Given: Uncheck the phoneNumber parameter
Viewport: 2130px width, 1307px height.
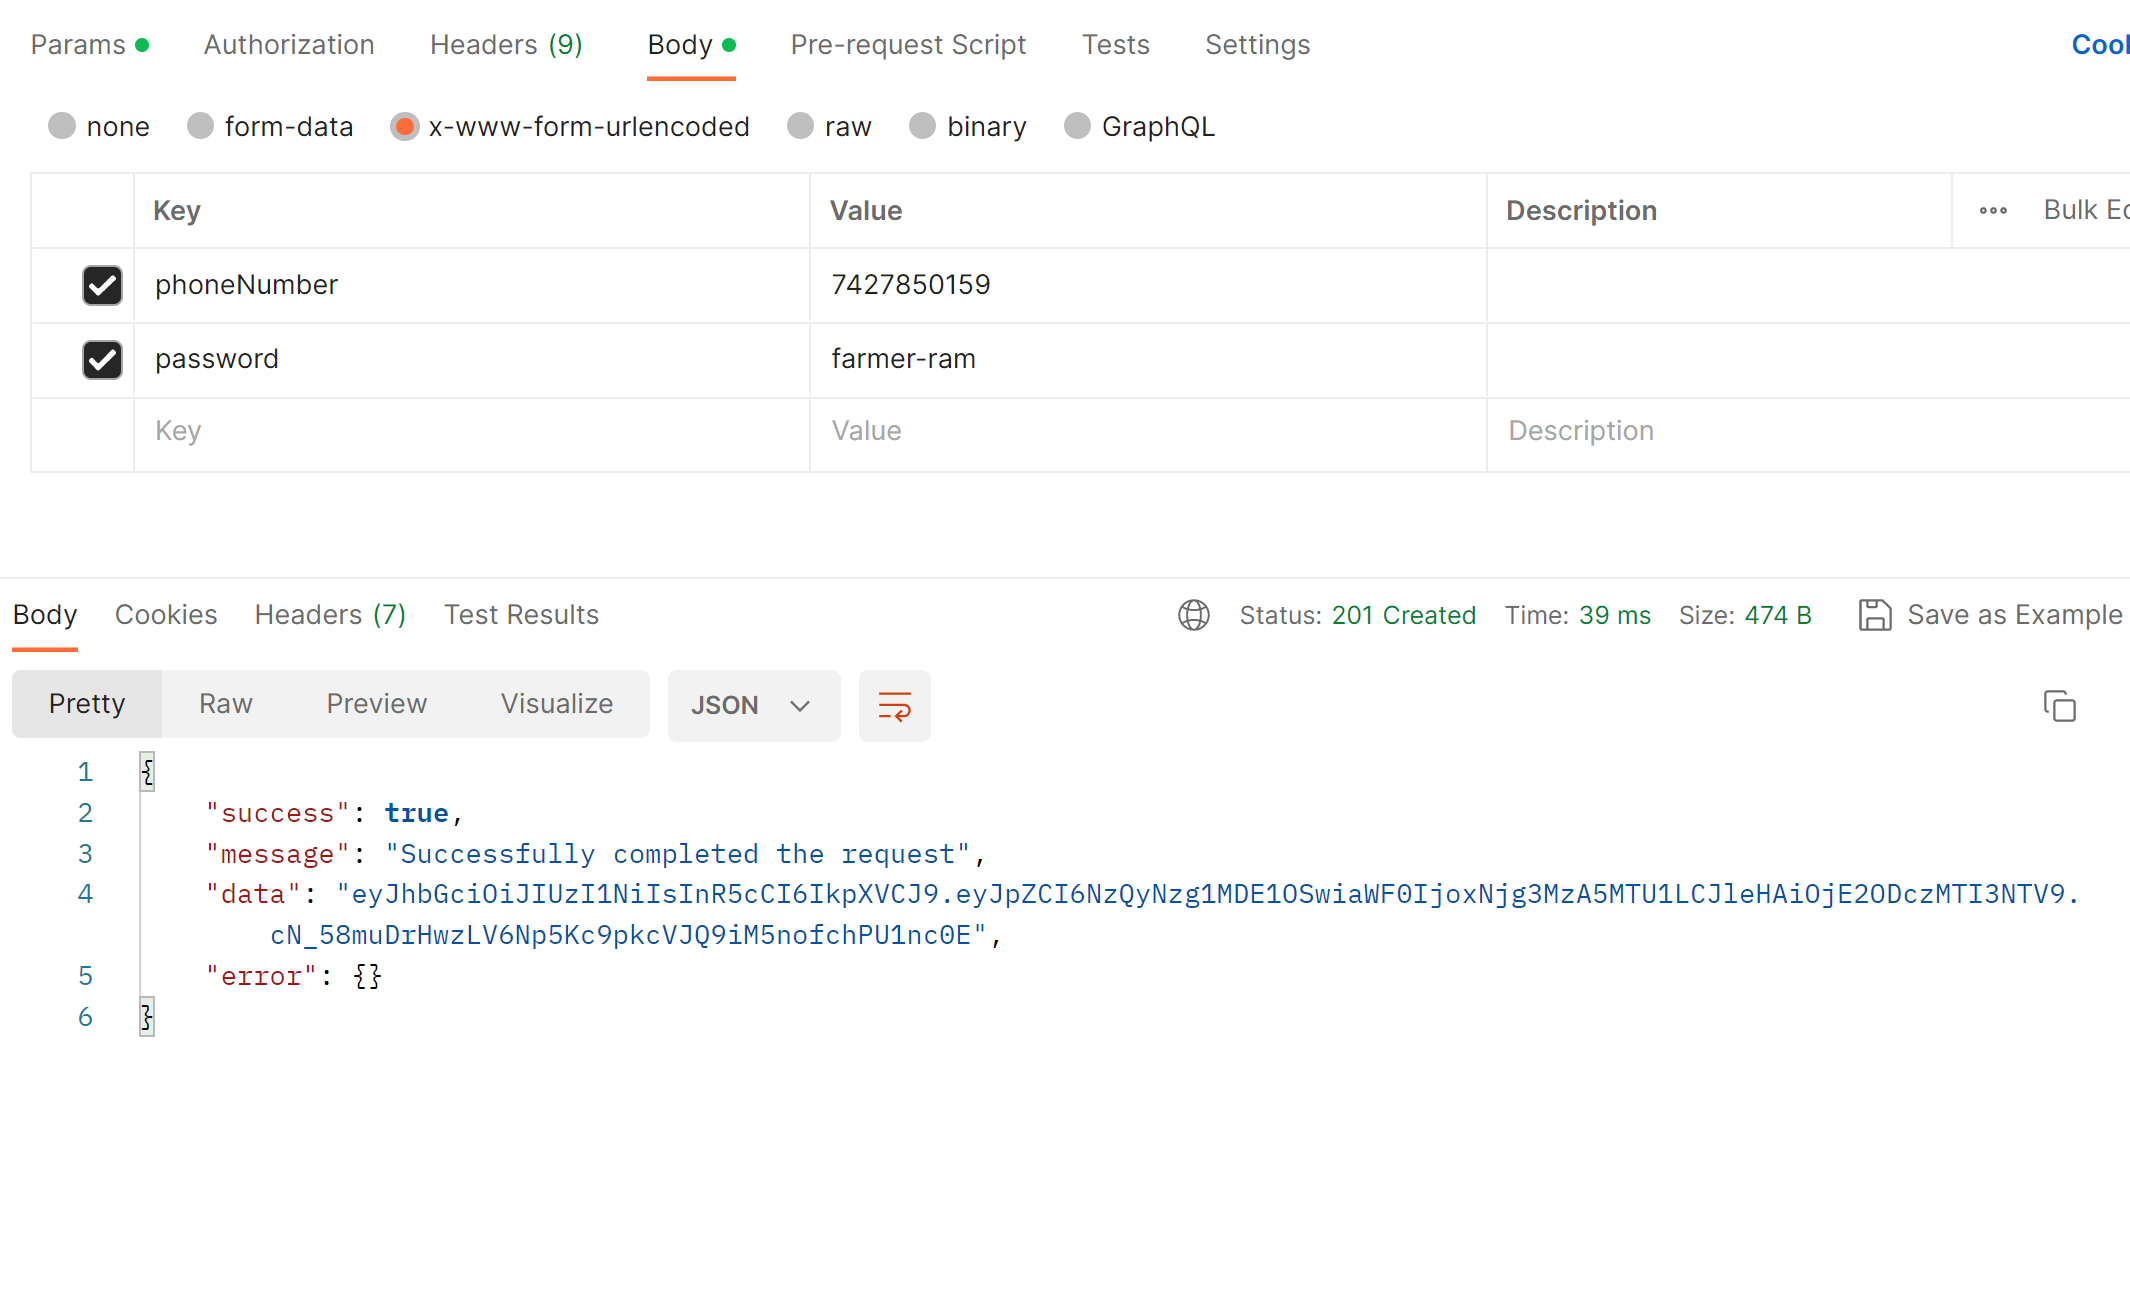Looking at the screenshot, I should pyautogui.click(x=101, y=285).
